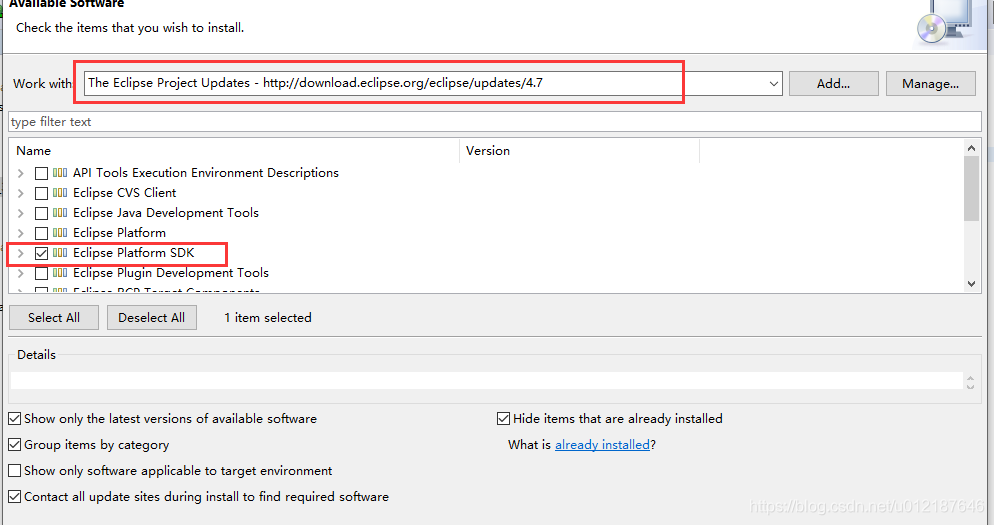Toggle Hide items that are already installed
The image size is (994, 525).
[503, 418]
